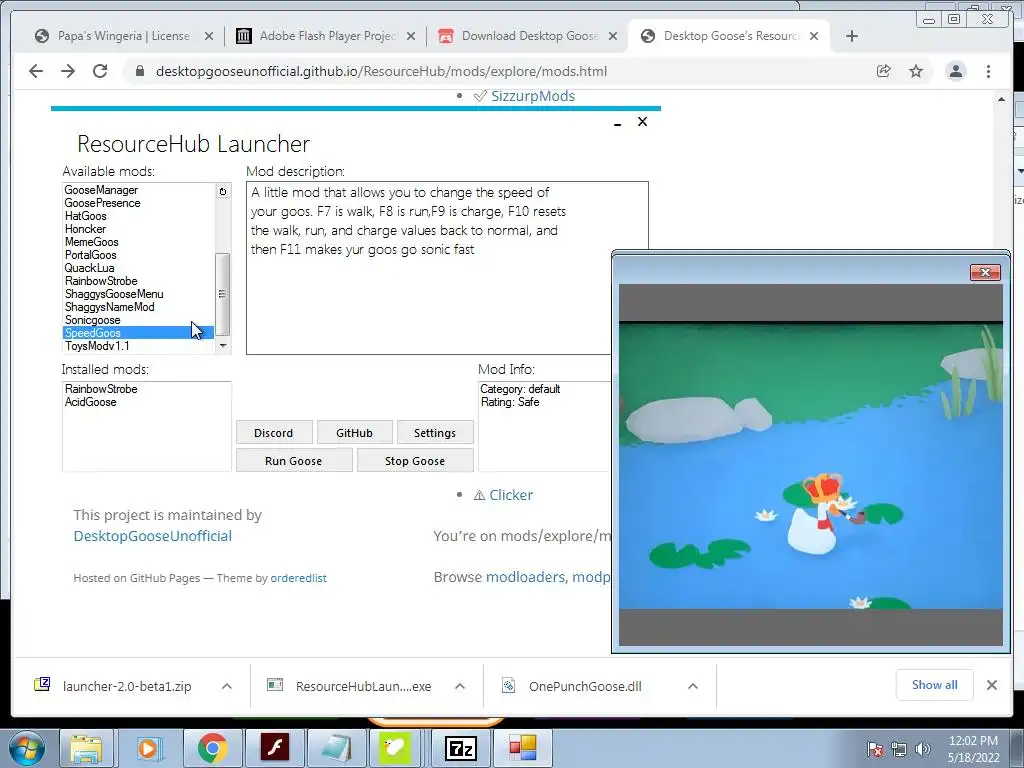The height and width of the screenshot is (768, 1024).
Task: Share this page icon in address bar
Action: click(x=884, y=71)
